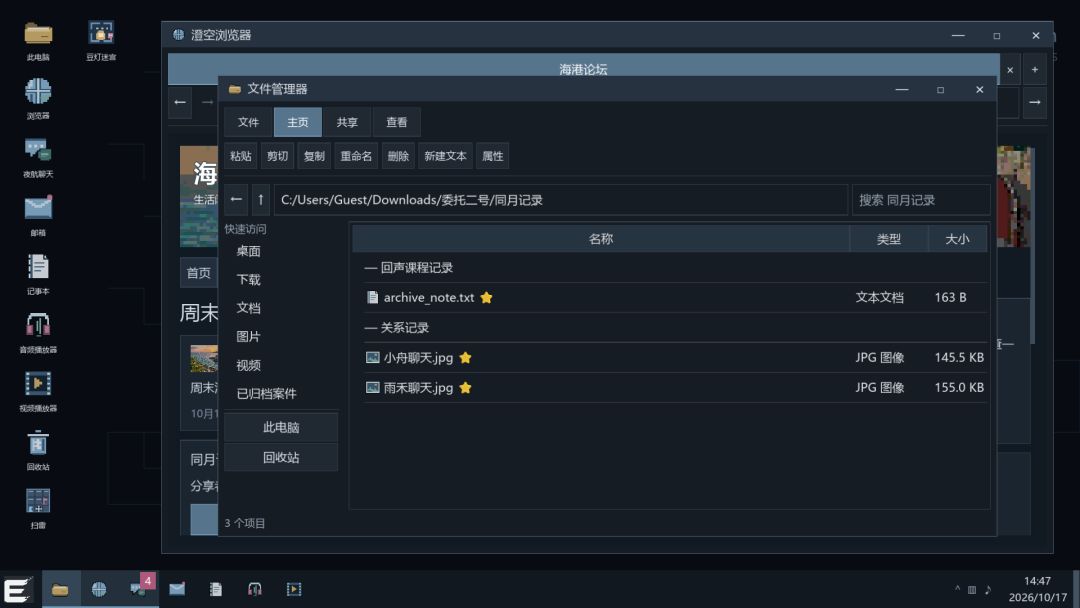The width and height of the screenshot is (1080, 608).
Task: Select 文档 in quick access
Action: (249, 308)
